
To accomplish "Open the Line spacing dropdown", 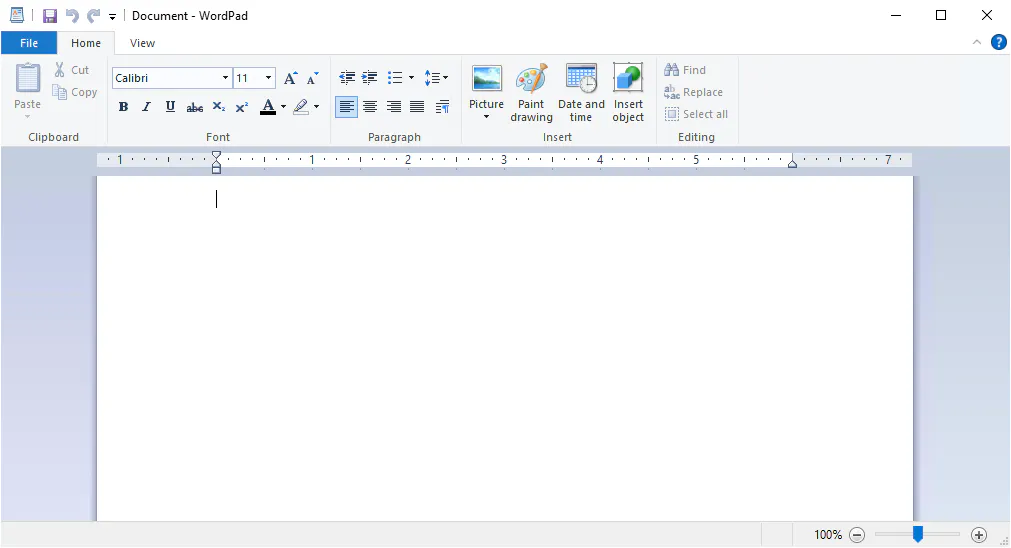I will coord(436,78).
